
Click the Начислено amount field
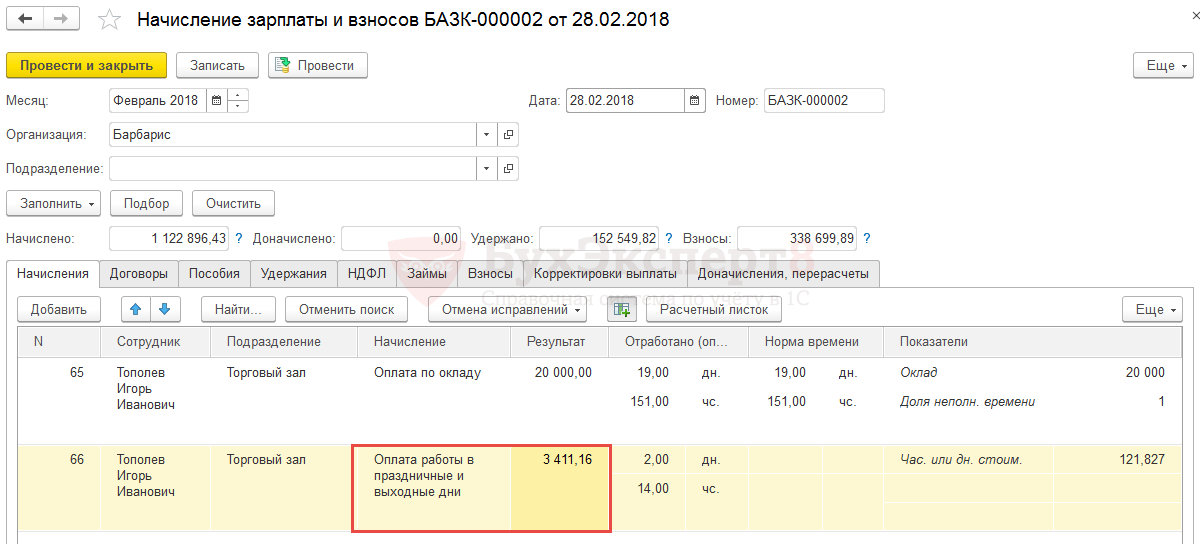pos(169,238)
